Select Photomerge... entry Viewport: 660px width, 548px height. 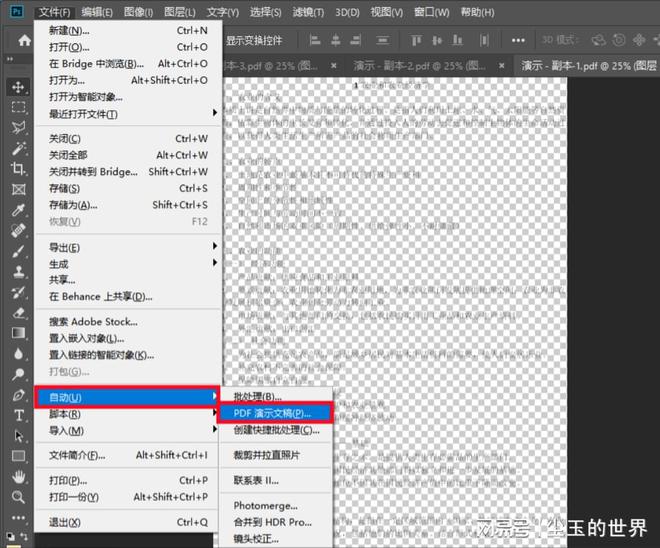tap(275, 505)
